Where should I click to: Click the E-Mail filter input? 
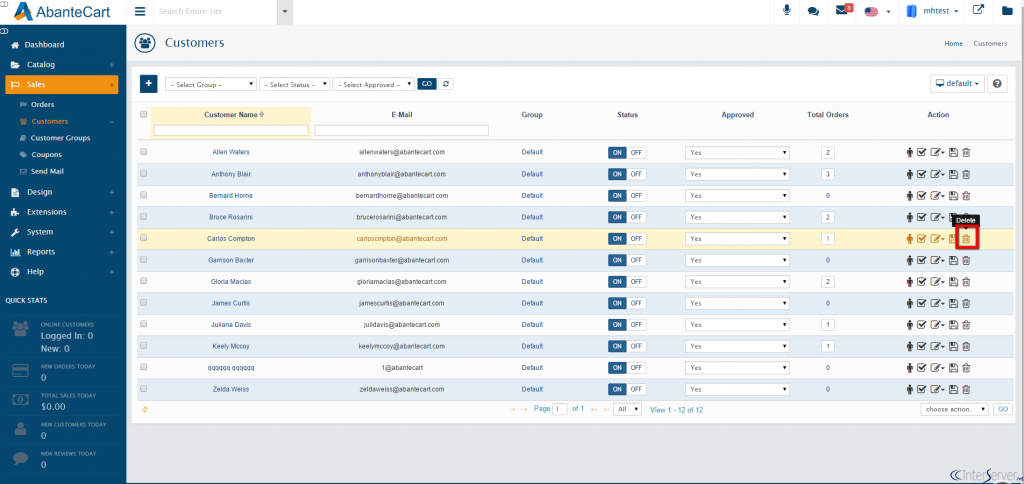(402, 131)
